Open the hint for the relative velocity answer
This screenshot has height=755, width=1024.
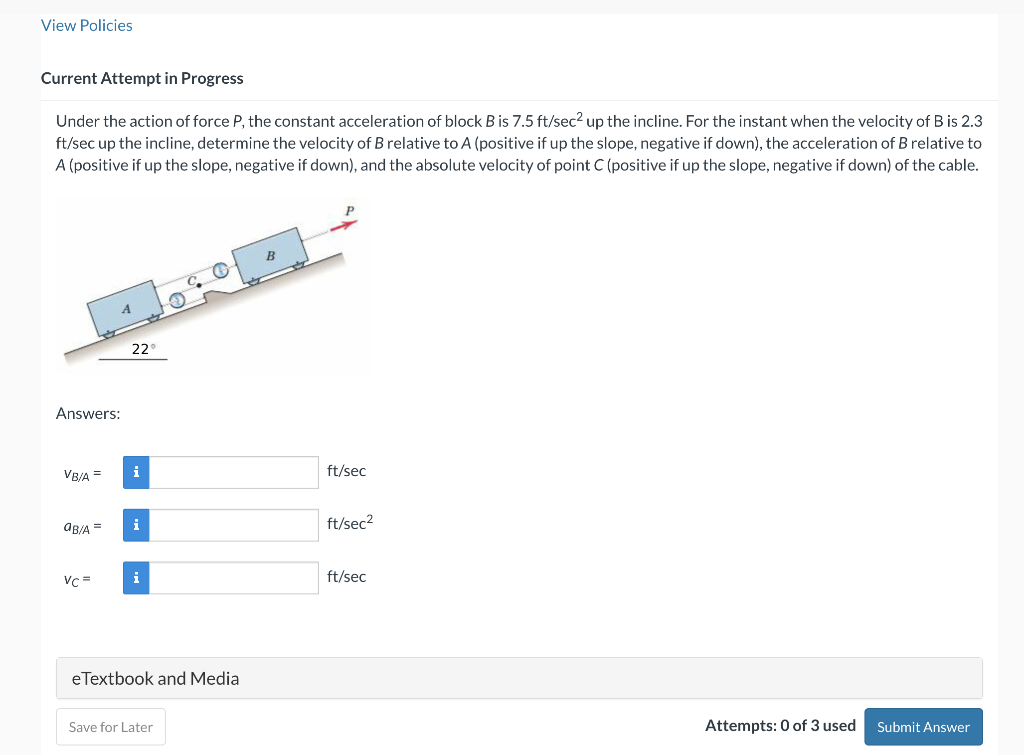click(x=136, y=471)
